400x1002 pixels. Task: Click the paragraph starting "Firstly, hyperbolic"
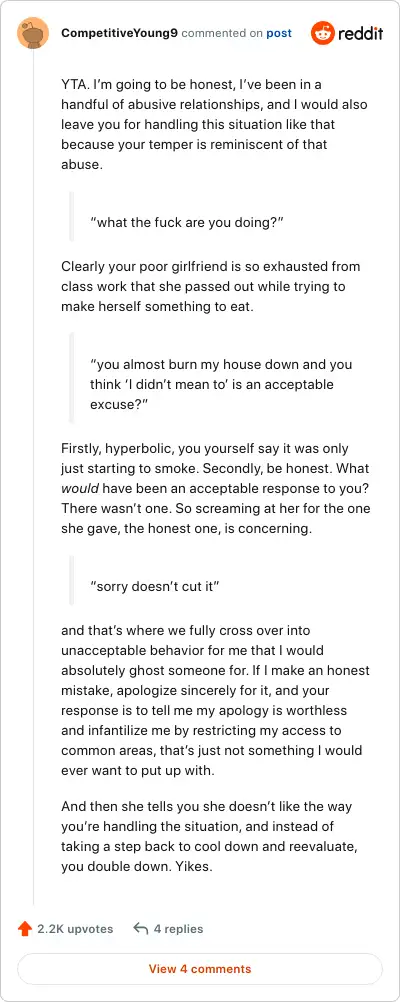coord(216,489)
